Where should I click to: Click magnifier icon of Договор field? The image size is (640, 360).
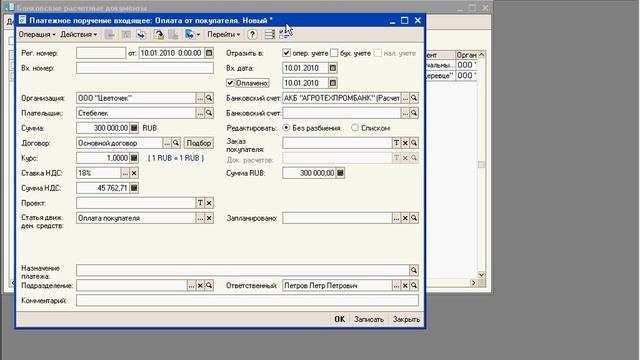(176, 143)
